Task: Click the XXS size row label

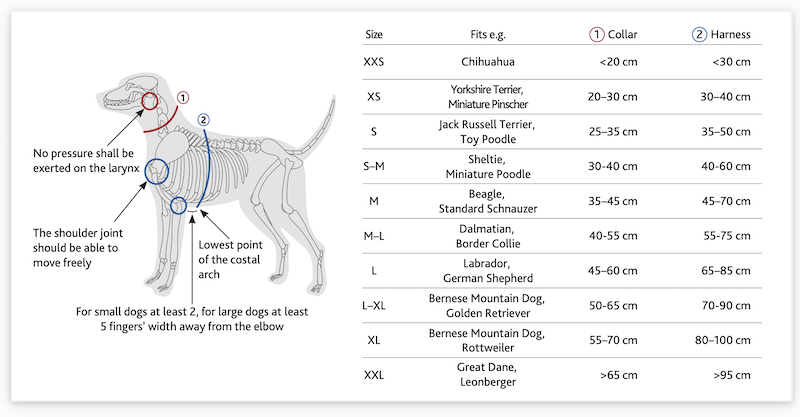Action: tap(373, 62)
